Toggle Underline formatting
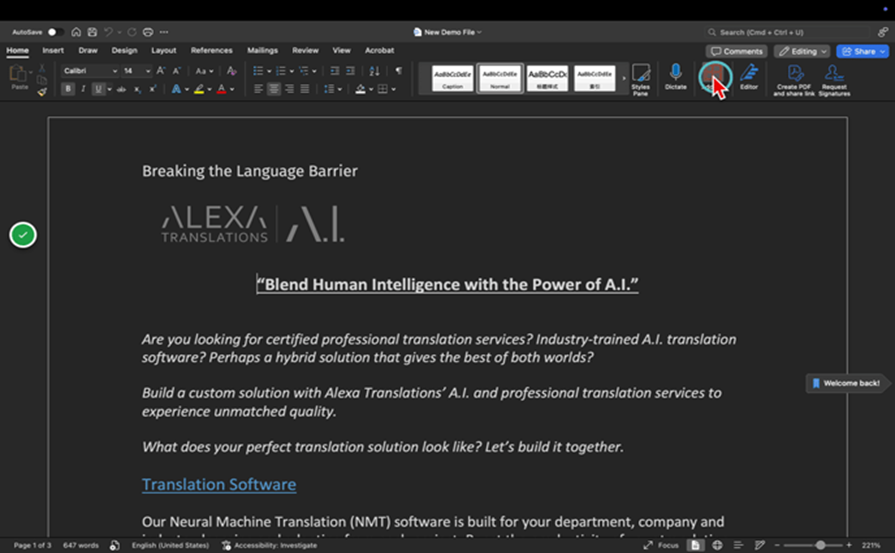This screenshot has width=895, height=553. (98, 89)
